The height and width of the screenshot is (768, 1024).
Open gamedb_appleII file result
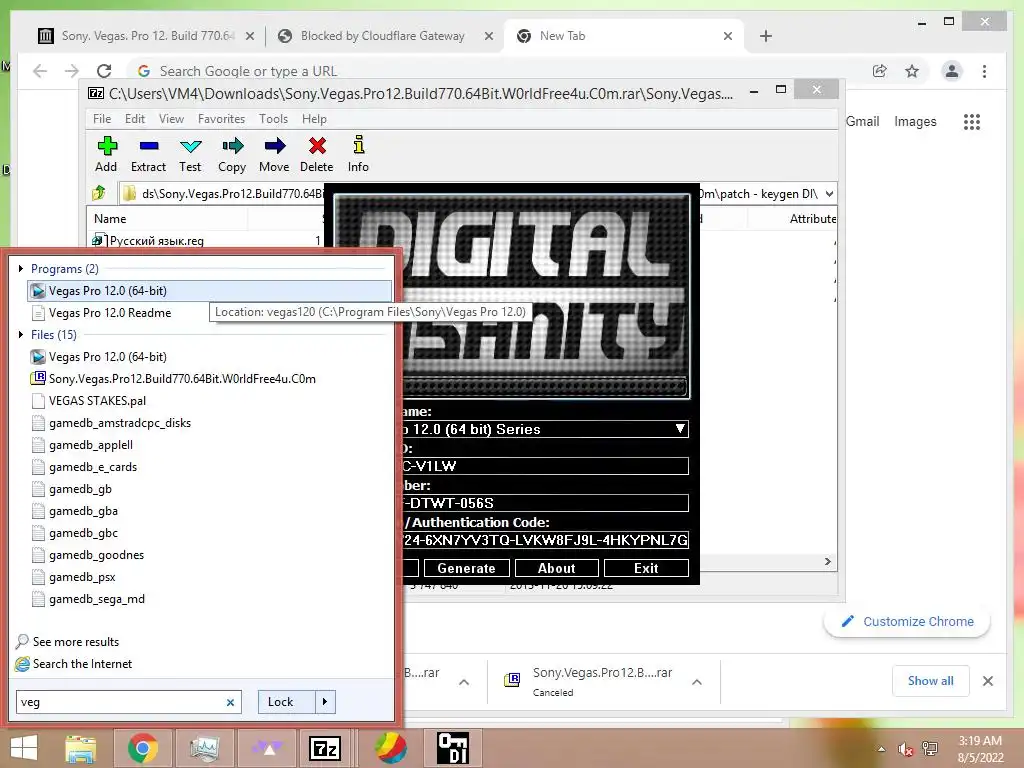coord(91,445)
